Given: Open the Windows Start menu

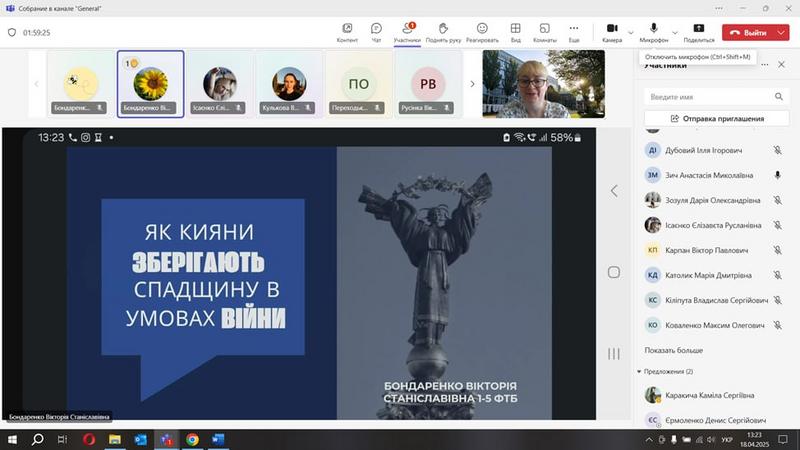Looking at the screenshot, I should pyautogui.click(x=12, y=439).
